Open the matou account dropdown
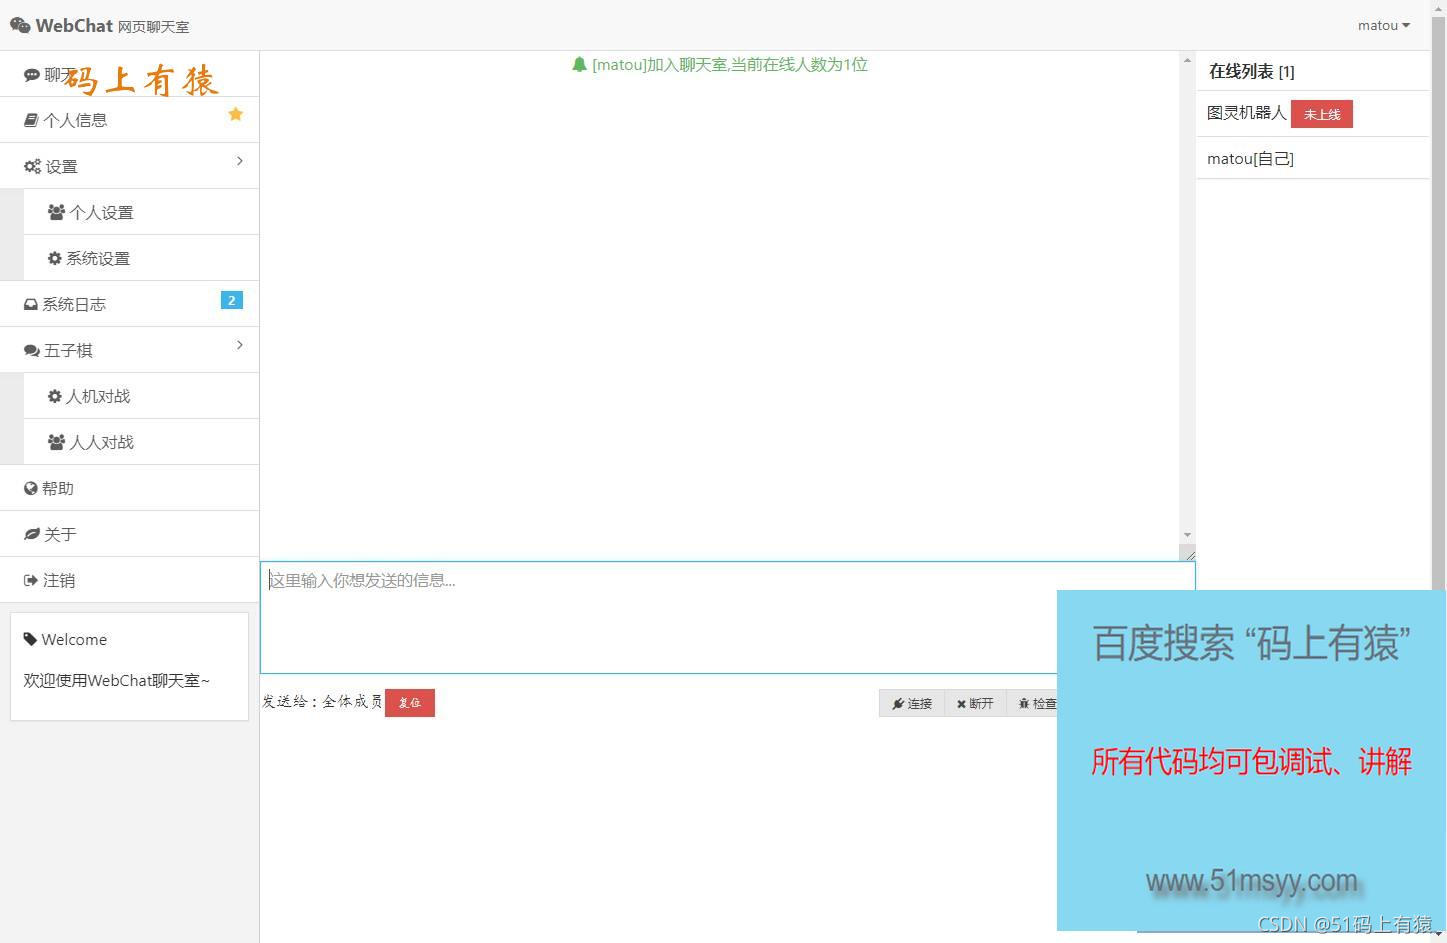Image resolution: width=1447 pixels, height=943 pixels. point(1382,24)
